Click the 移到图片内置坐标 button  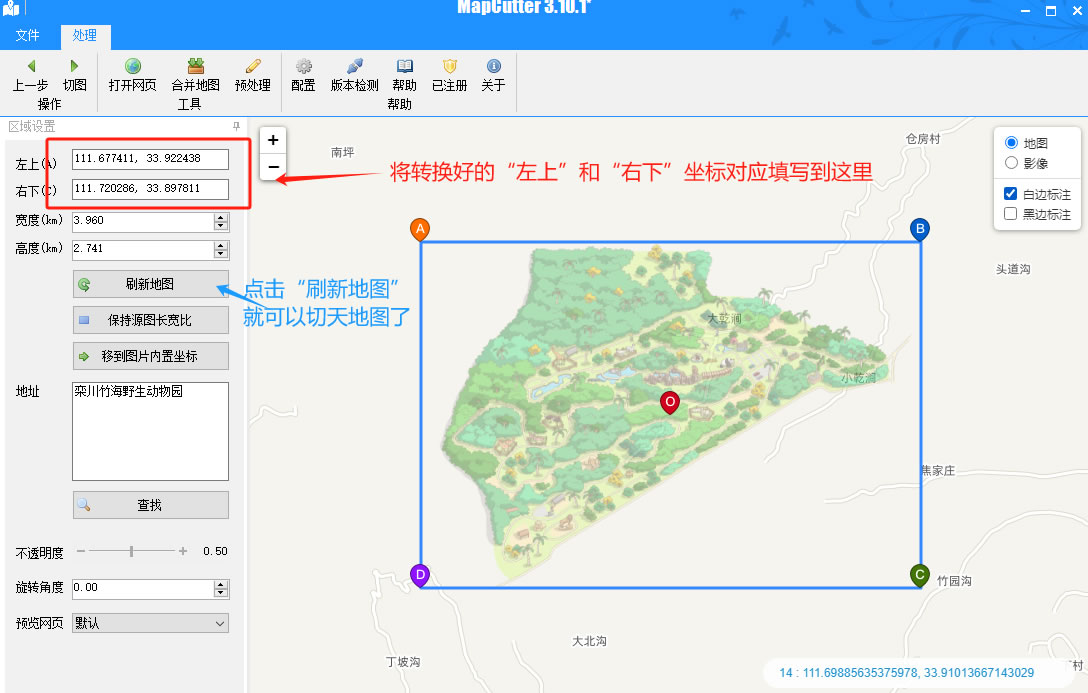pyautogui.click(x=151, y=356)
